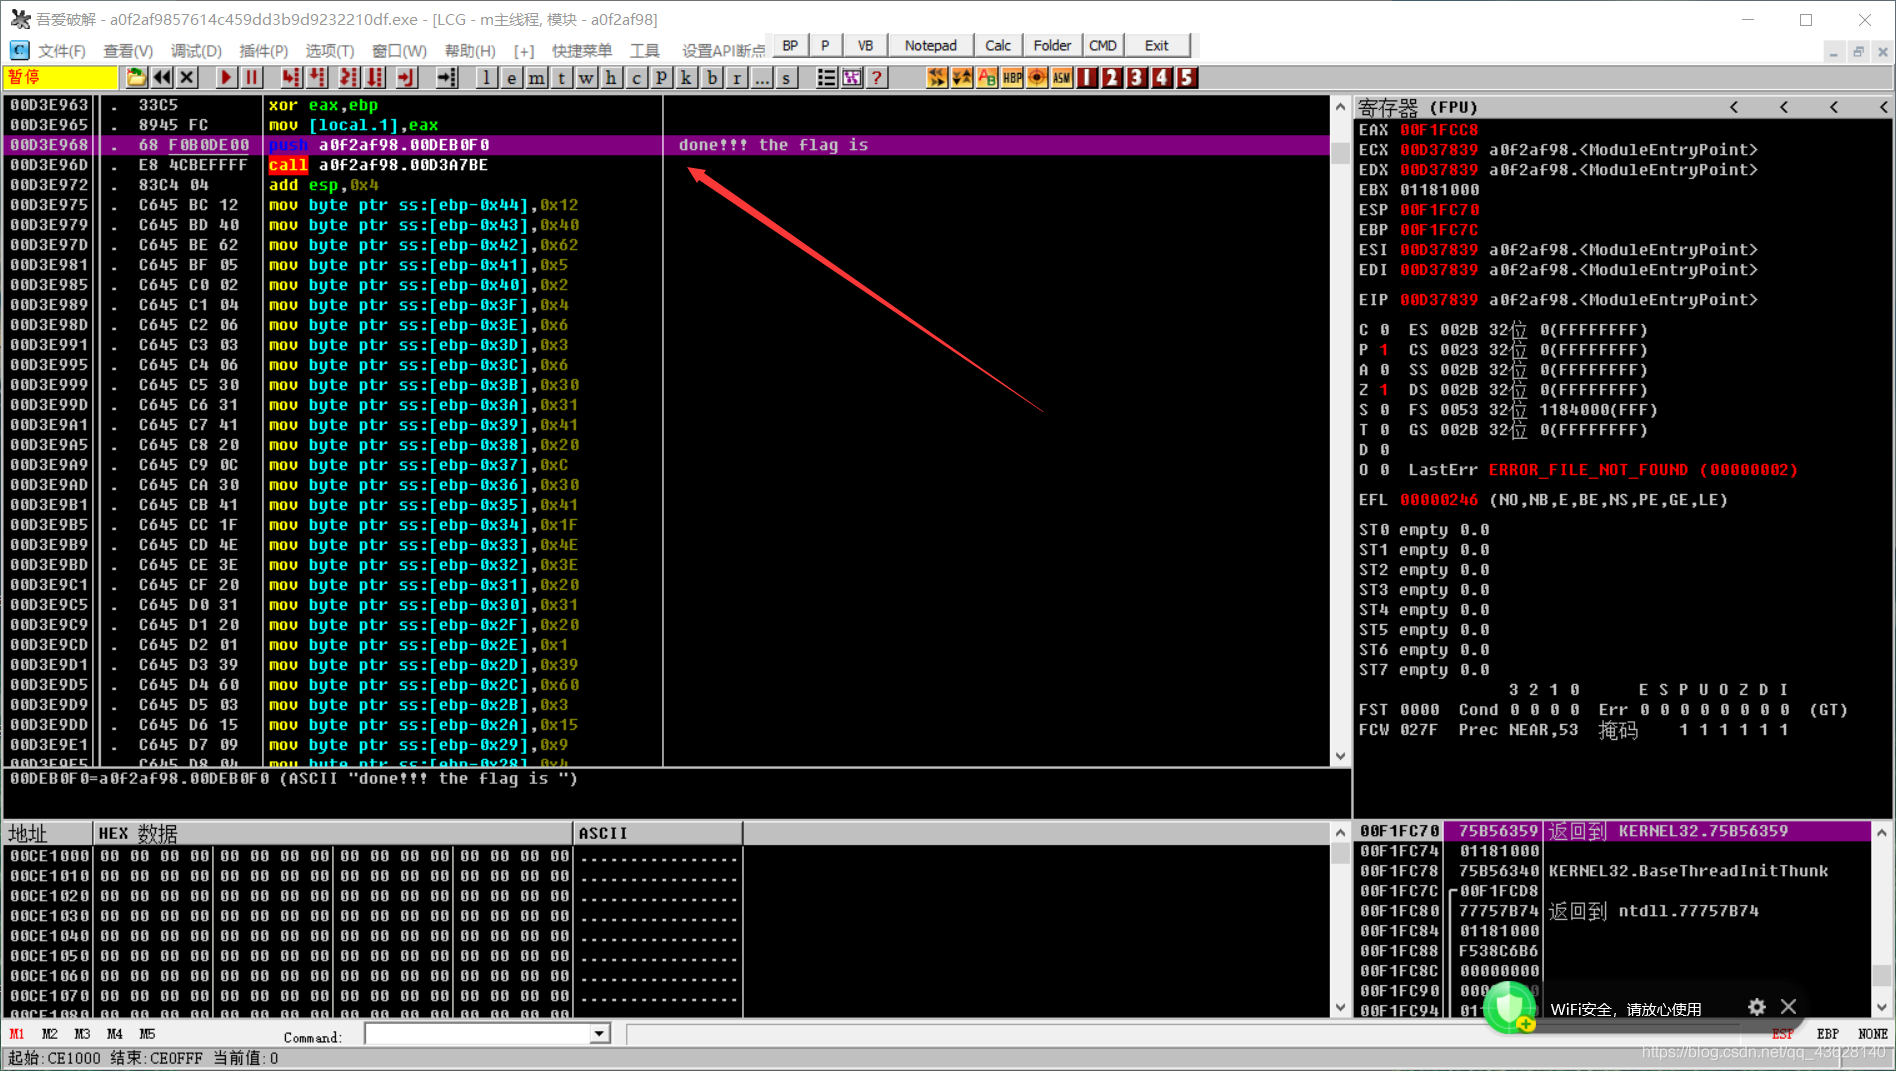
Task: Click the hex dump scrollbar up arrow
Action: [1341, 832]
